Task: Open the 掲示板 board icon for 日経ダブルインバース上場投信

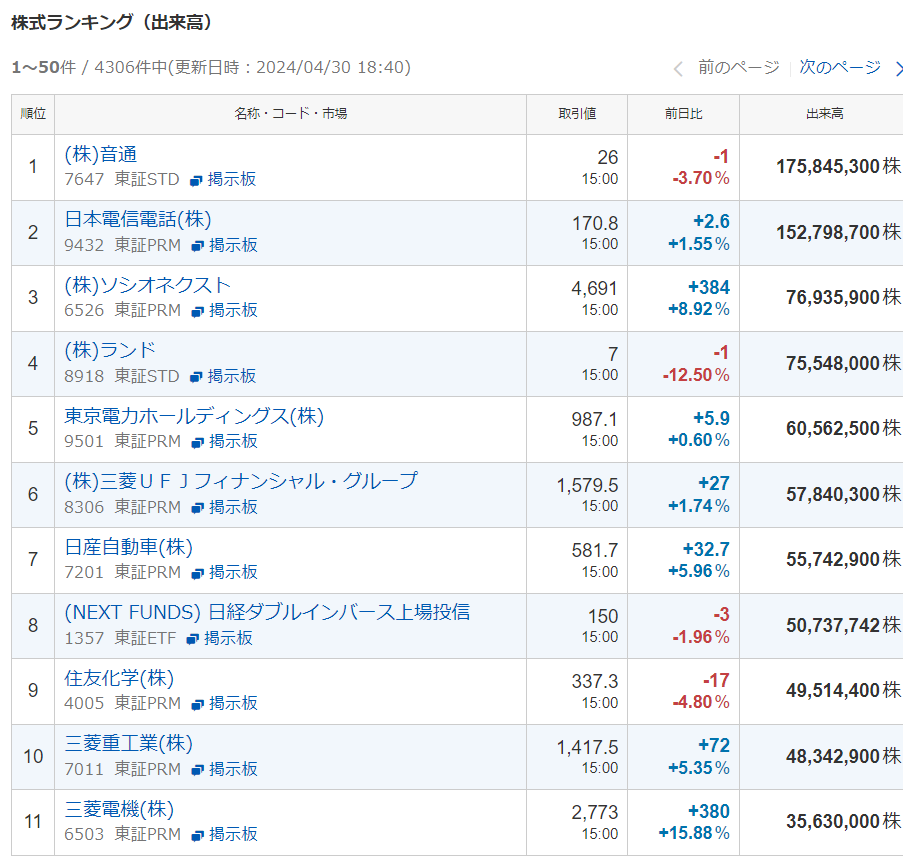Action: (193, 639)
